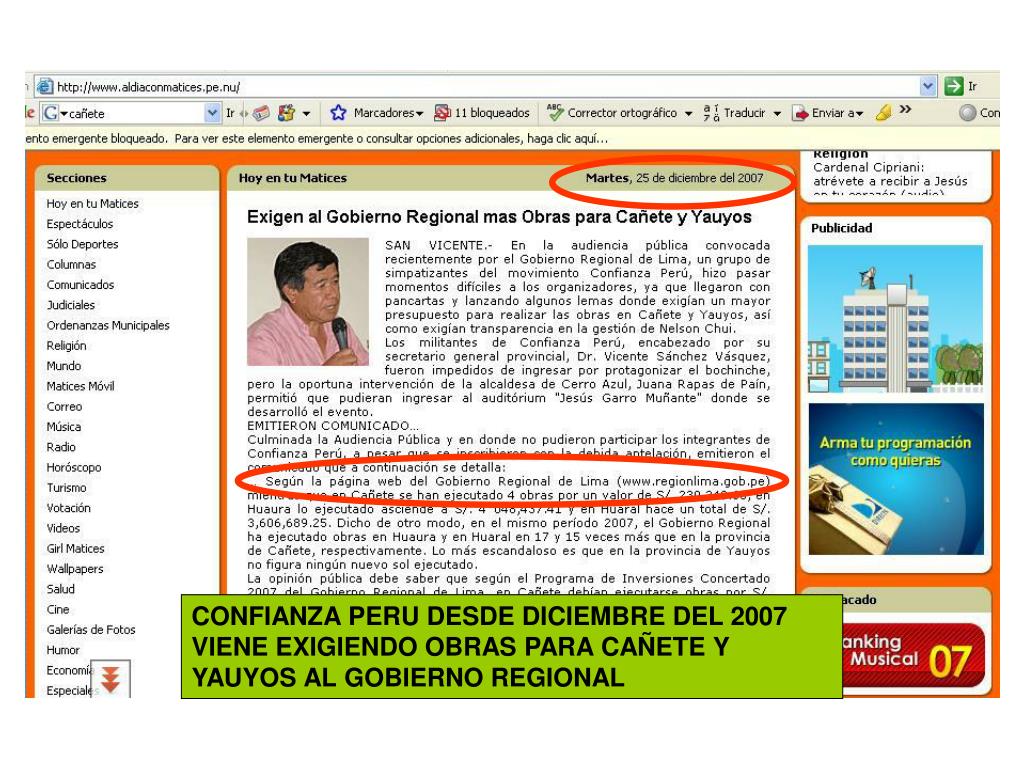Click the Cardenal Cipriani religion headline
Viewport: 1024px width, 768px height.
pyautogui.click(x=889, y=174)
